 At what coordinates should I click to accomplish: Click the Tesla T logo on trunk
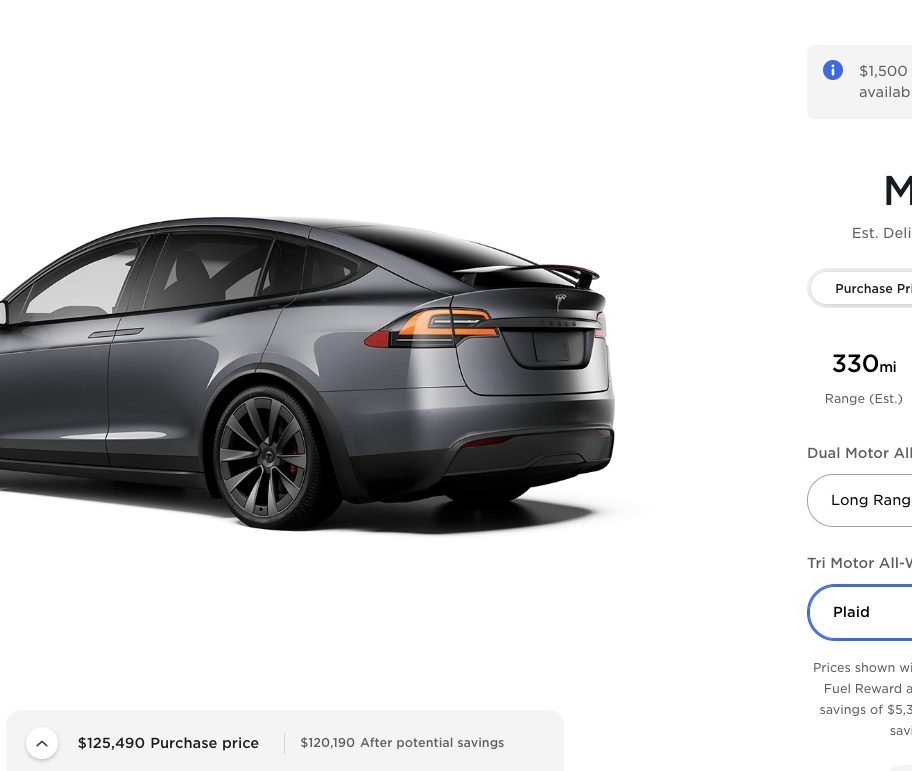point(561,301)
